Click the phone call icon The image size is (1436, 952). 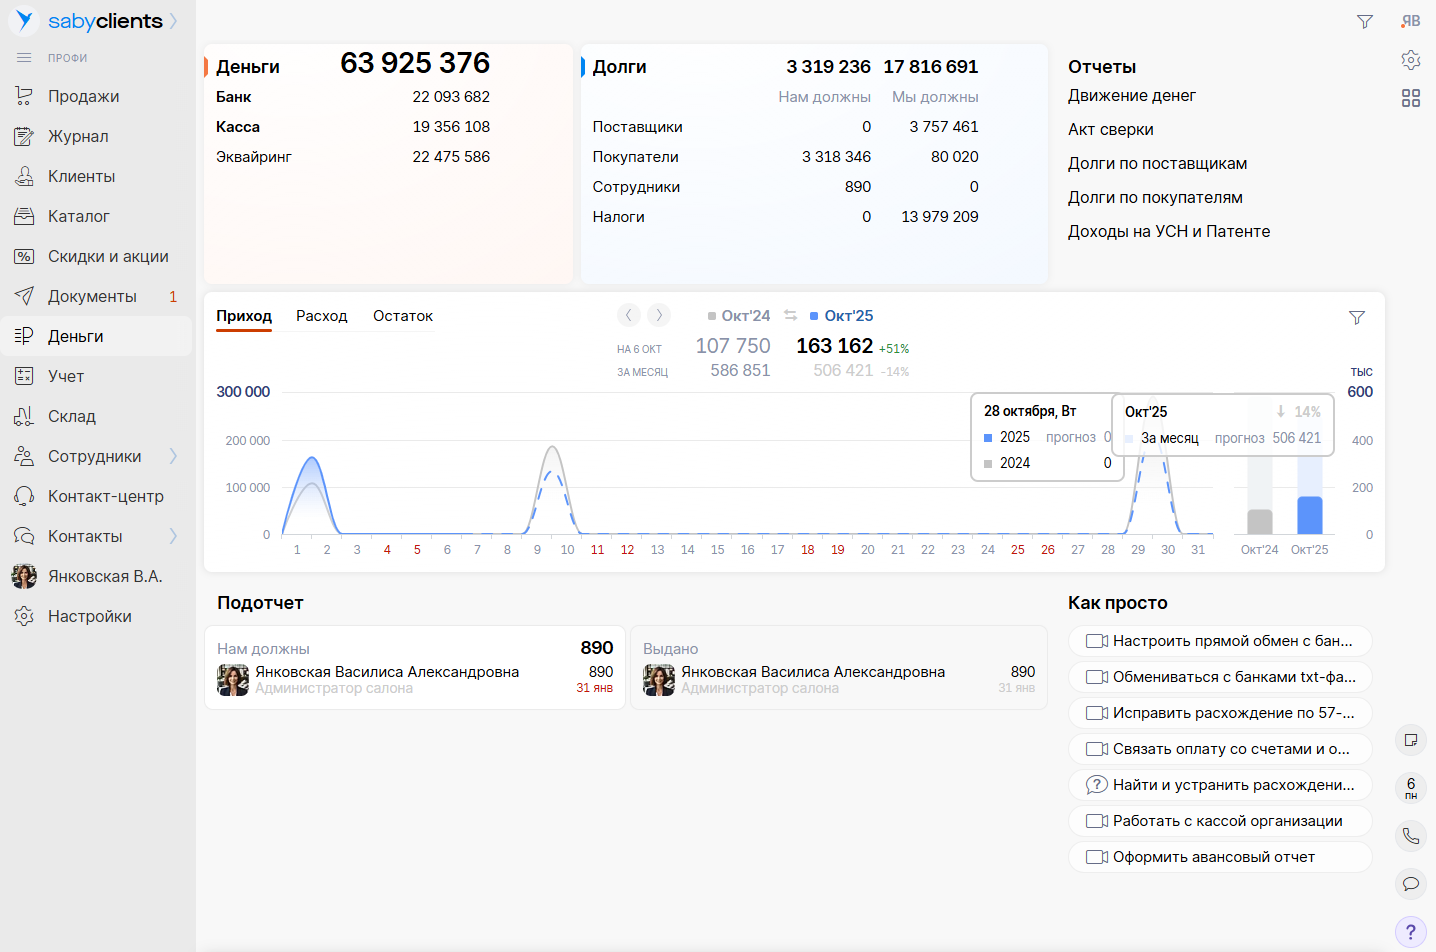pyautogui.click(x=1411, y=836)
